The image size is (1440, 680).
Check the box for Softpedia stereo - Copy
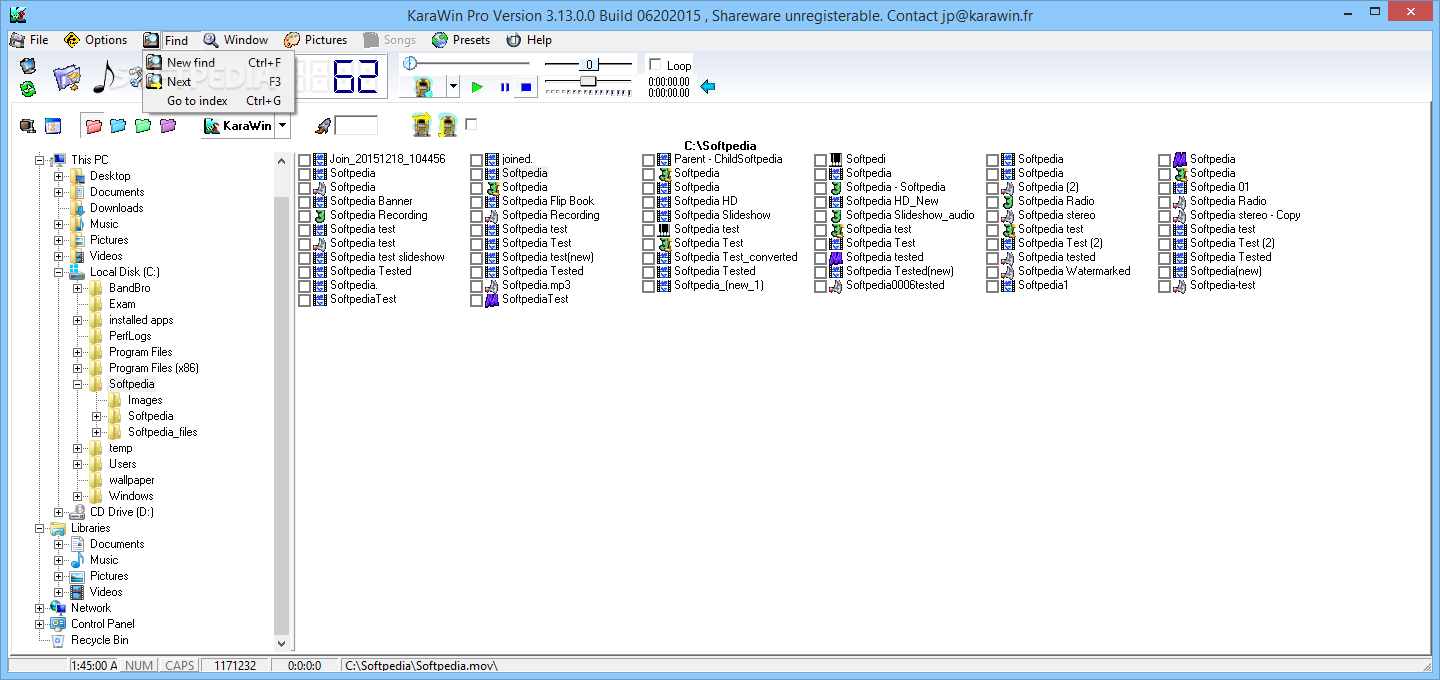point(1164,216)
